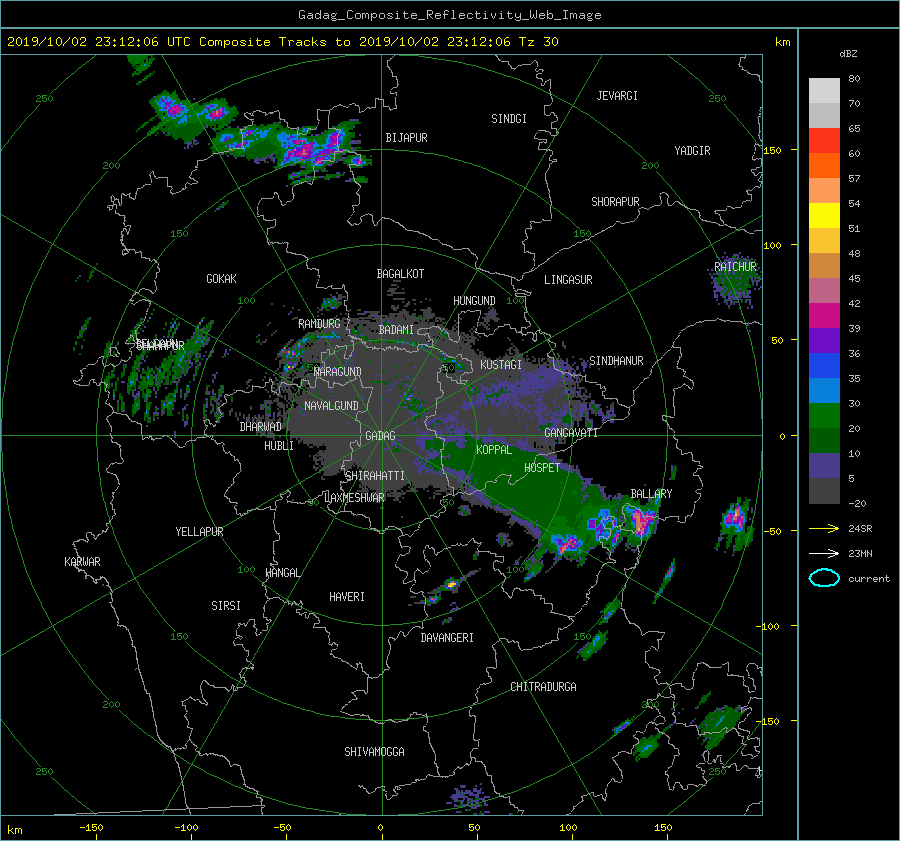Click the SINDHANUR city label
This screenshot has width=900, height=841.
click(x=616, y=361)
